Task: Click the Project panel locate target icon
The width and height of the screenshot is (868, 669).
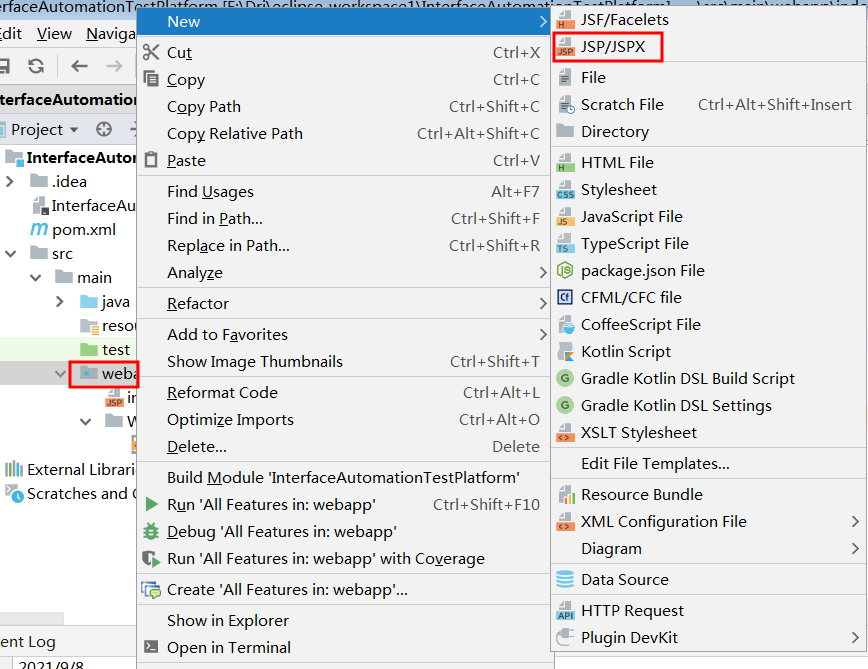Action: pyautogui.click(x=104, y=129)
